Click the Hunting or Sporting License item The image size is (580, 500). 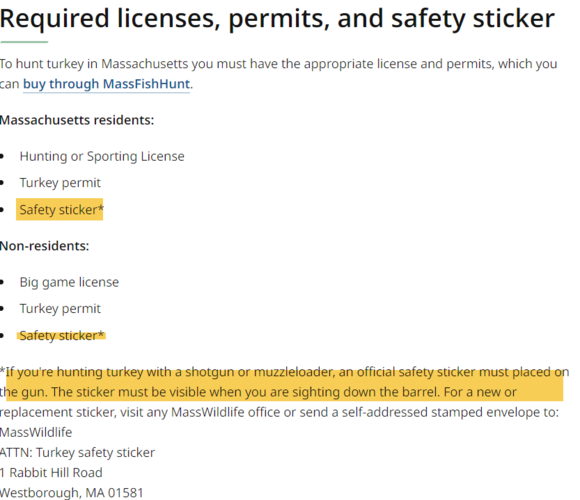click(x=102, y=156)
